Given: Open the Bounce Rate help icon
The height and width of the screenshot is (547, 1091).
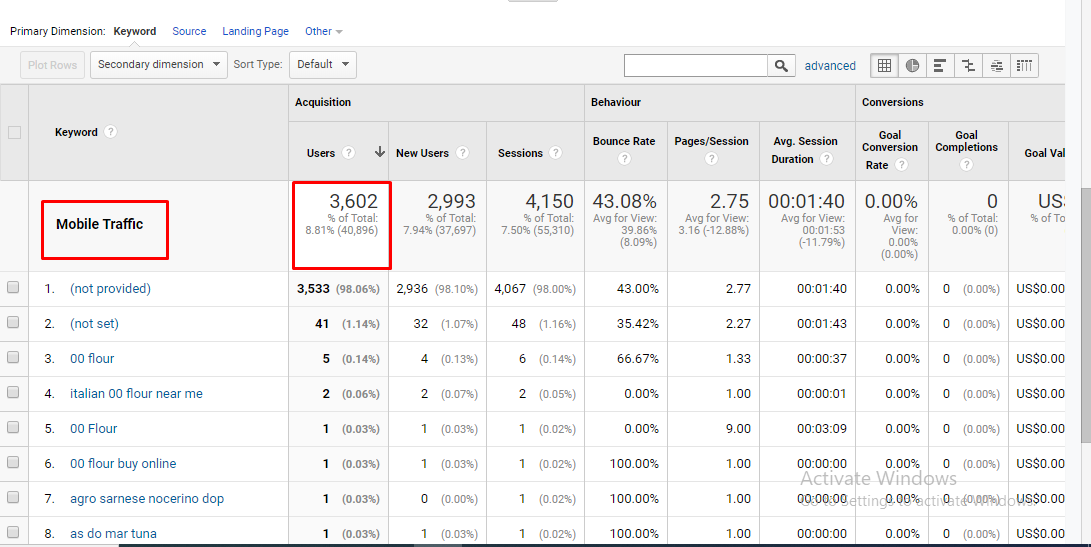Looking at the screenshot, I should pos(624,159).
